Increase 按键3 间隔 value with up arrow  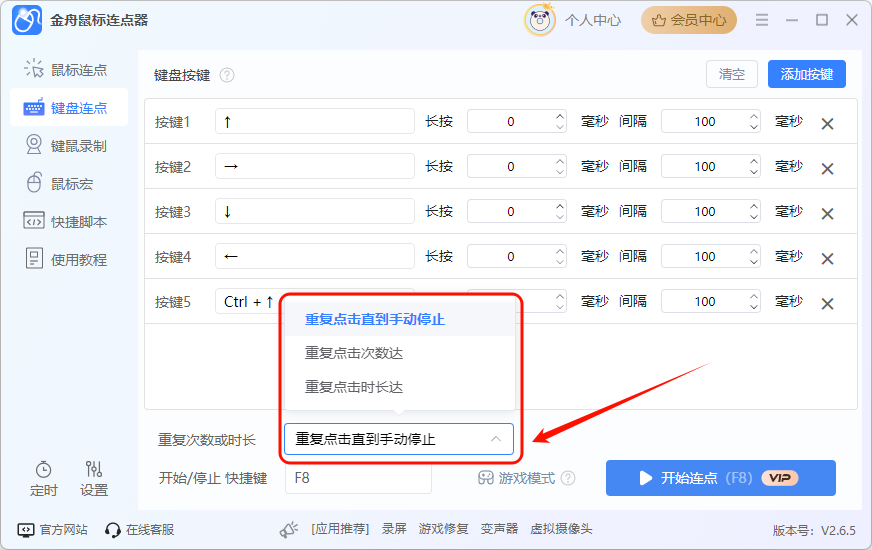tap(754, 206)
